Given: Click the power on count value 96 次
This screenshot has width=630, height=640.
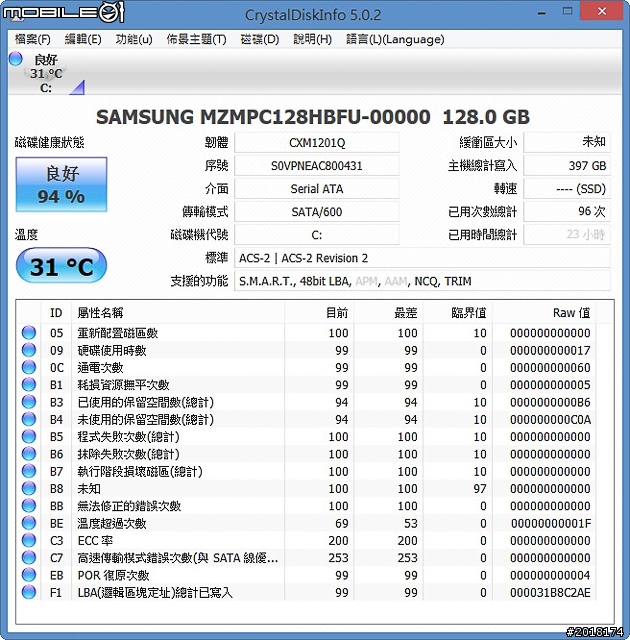Looking at the screenshot, I should 567,212.
